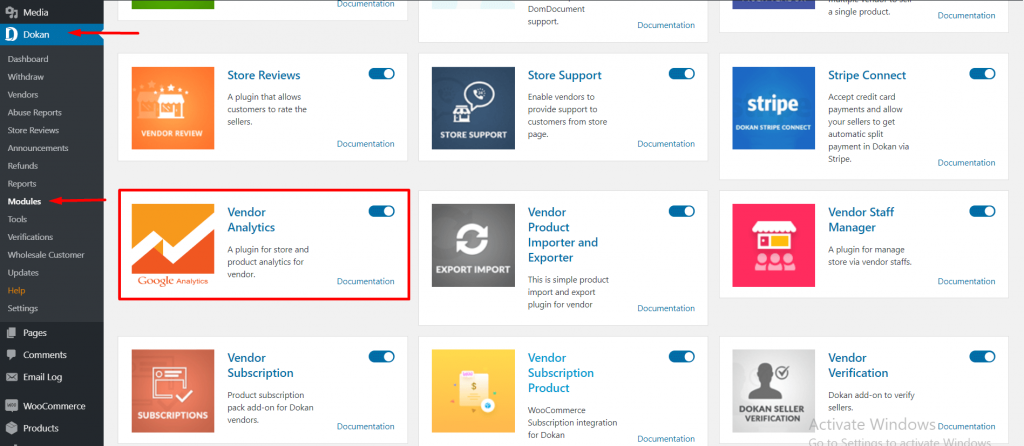Toggle the Vendor Staff Manager switch
Image resolution: width=1024 pixels, height=446 pixels.
click(982, 211)
